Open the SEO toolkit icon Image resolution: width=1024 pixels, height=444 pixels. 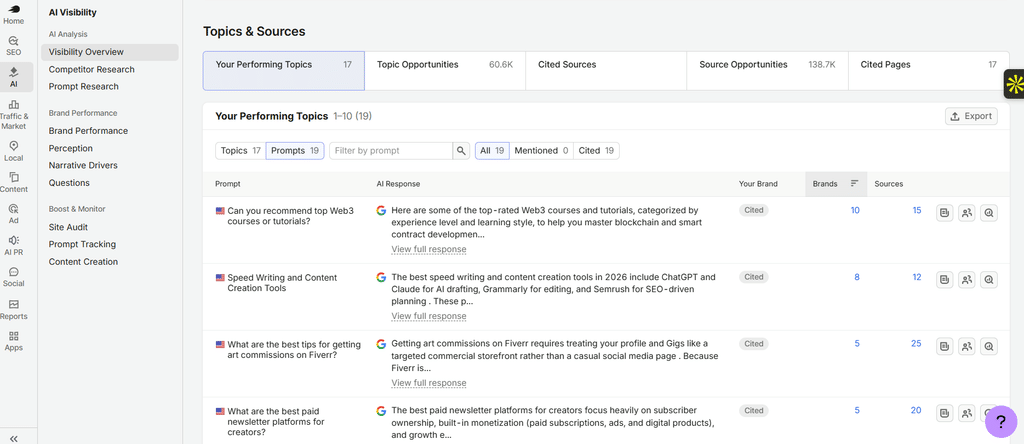(x=14, y=46)
